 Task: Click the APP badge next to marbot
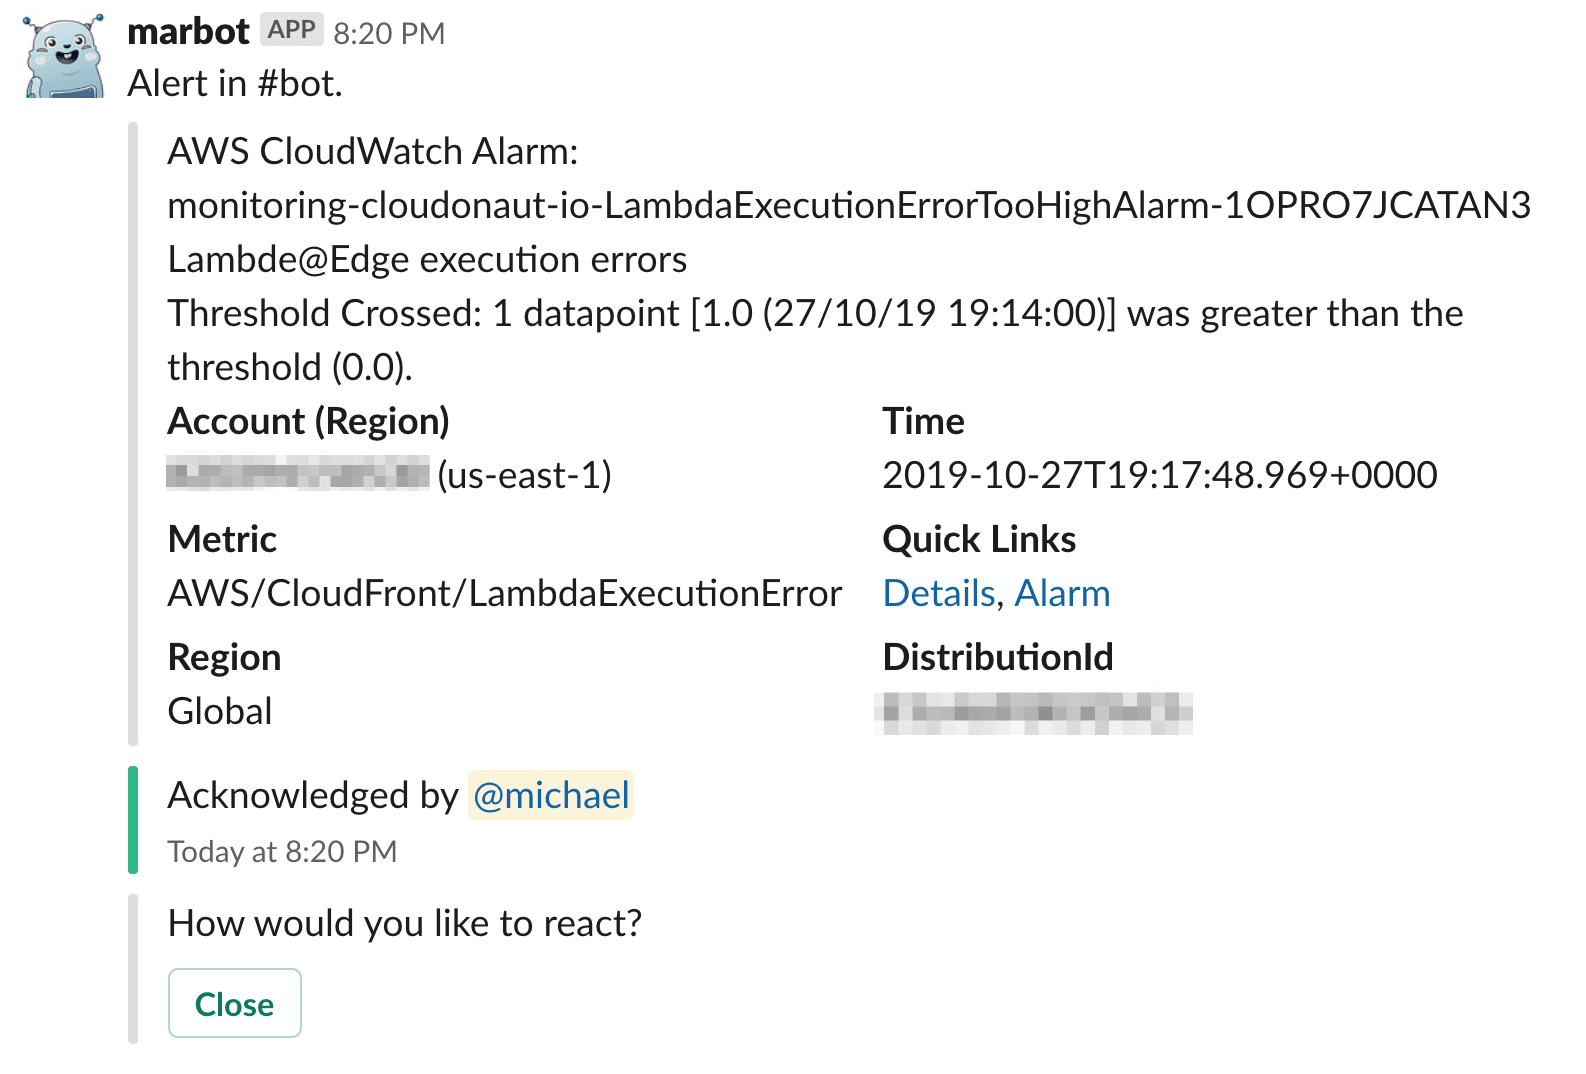click(x=291, y=30)
